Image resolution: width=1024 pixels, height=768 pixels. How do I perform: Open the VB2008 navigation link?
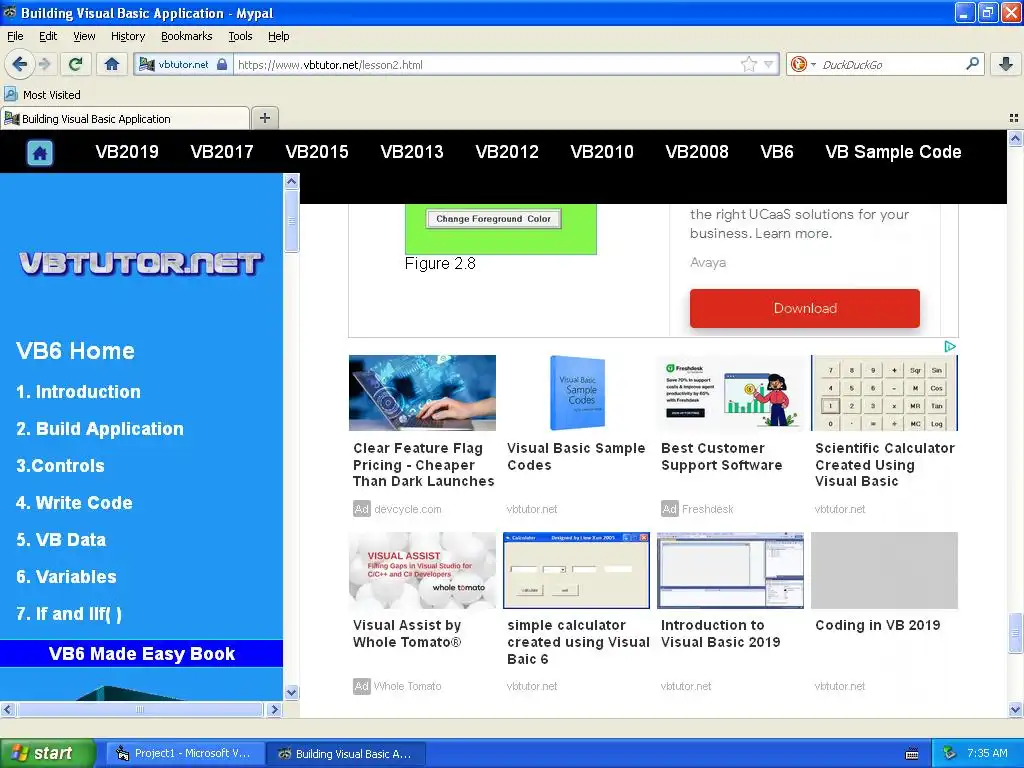(x=697, y=152)
